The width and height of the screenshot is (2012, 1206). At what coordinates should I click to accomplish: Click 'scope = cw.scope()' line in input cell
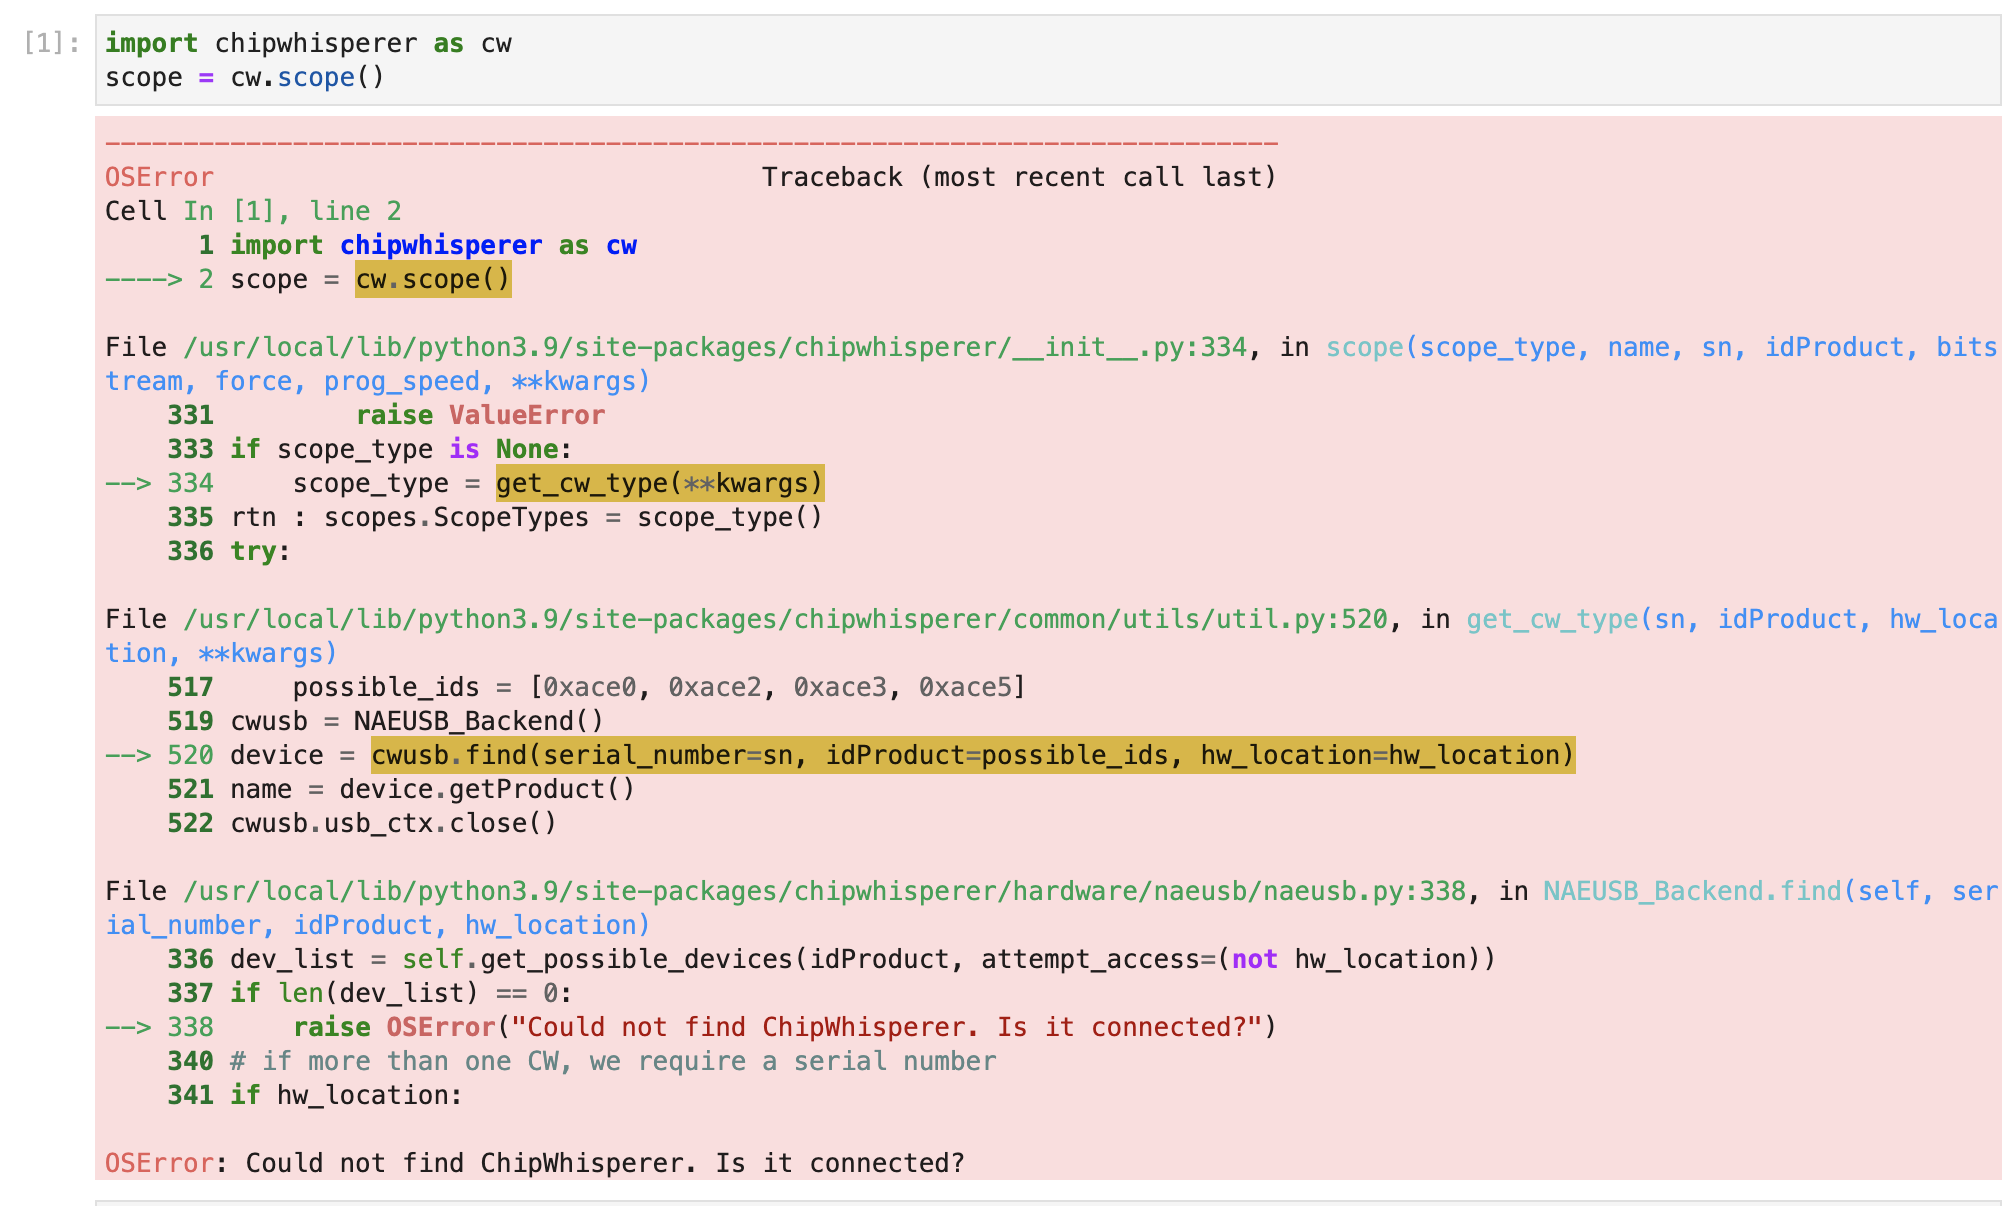coord(244,78)
